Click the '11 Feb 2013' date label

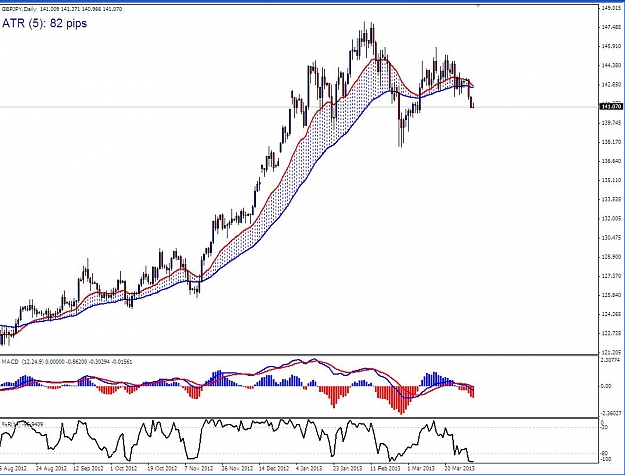(385, 468)
